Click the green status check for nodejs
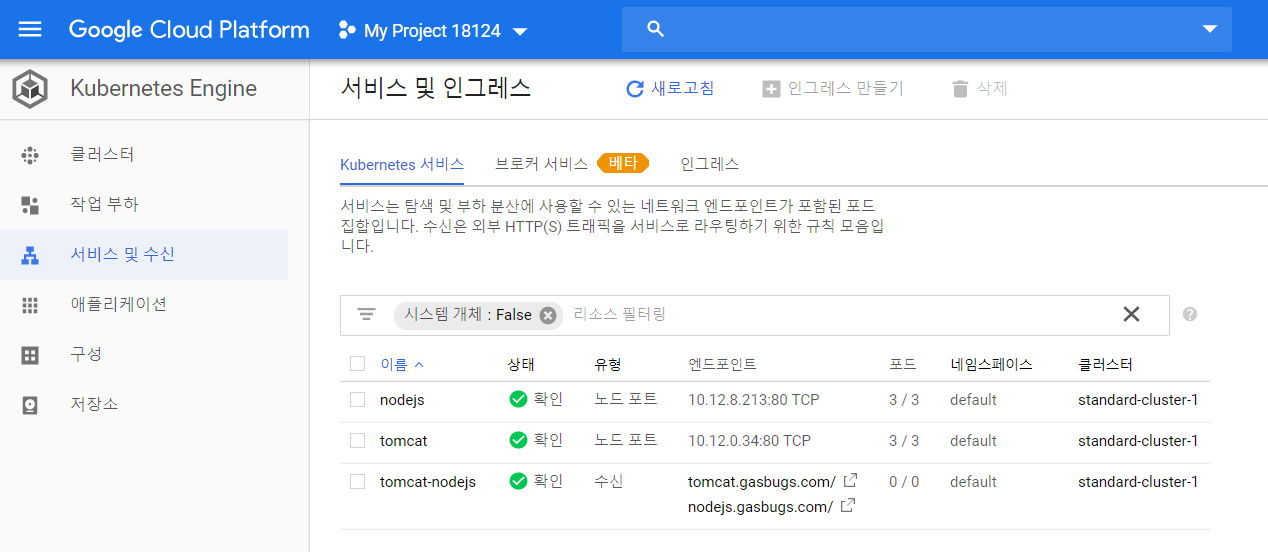 click(x=518, y=400)
